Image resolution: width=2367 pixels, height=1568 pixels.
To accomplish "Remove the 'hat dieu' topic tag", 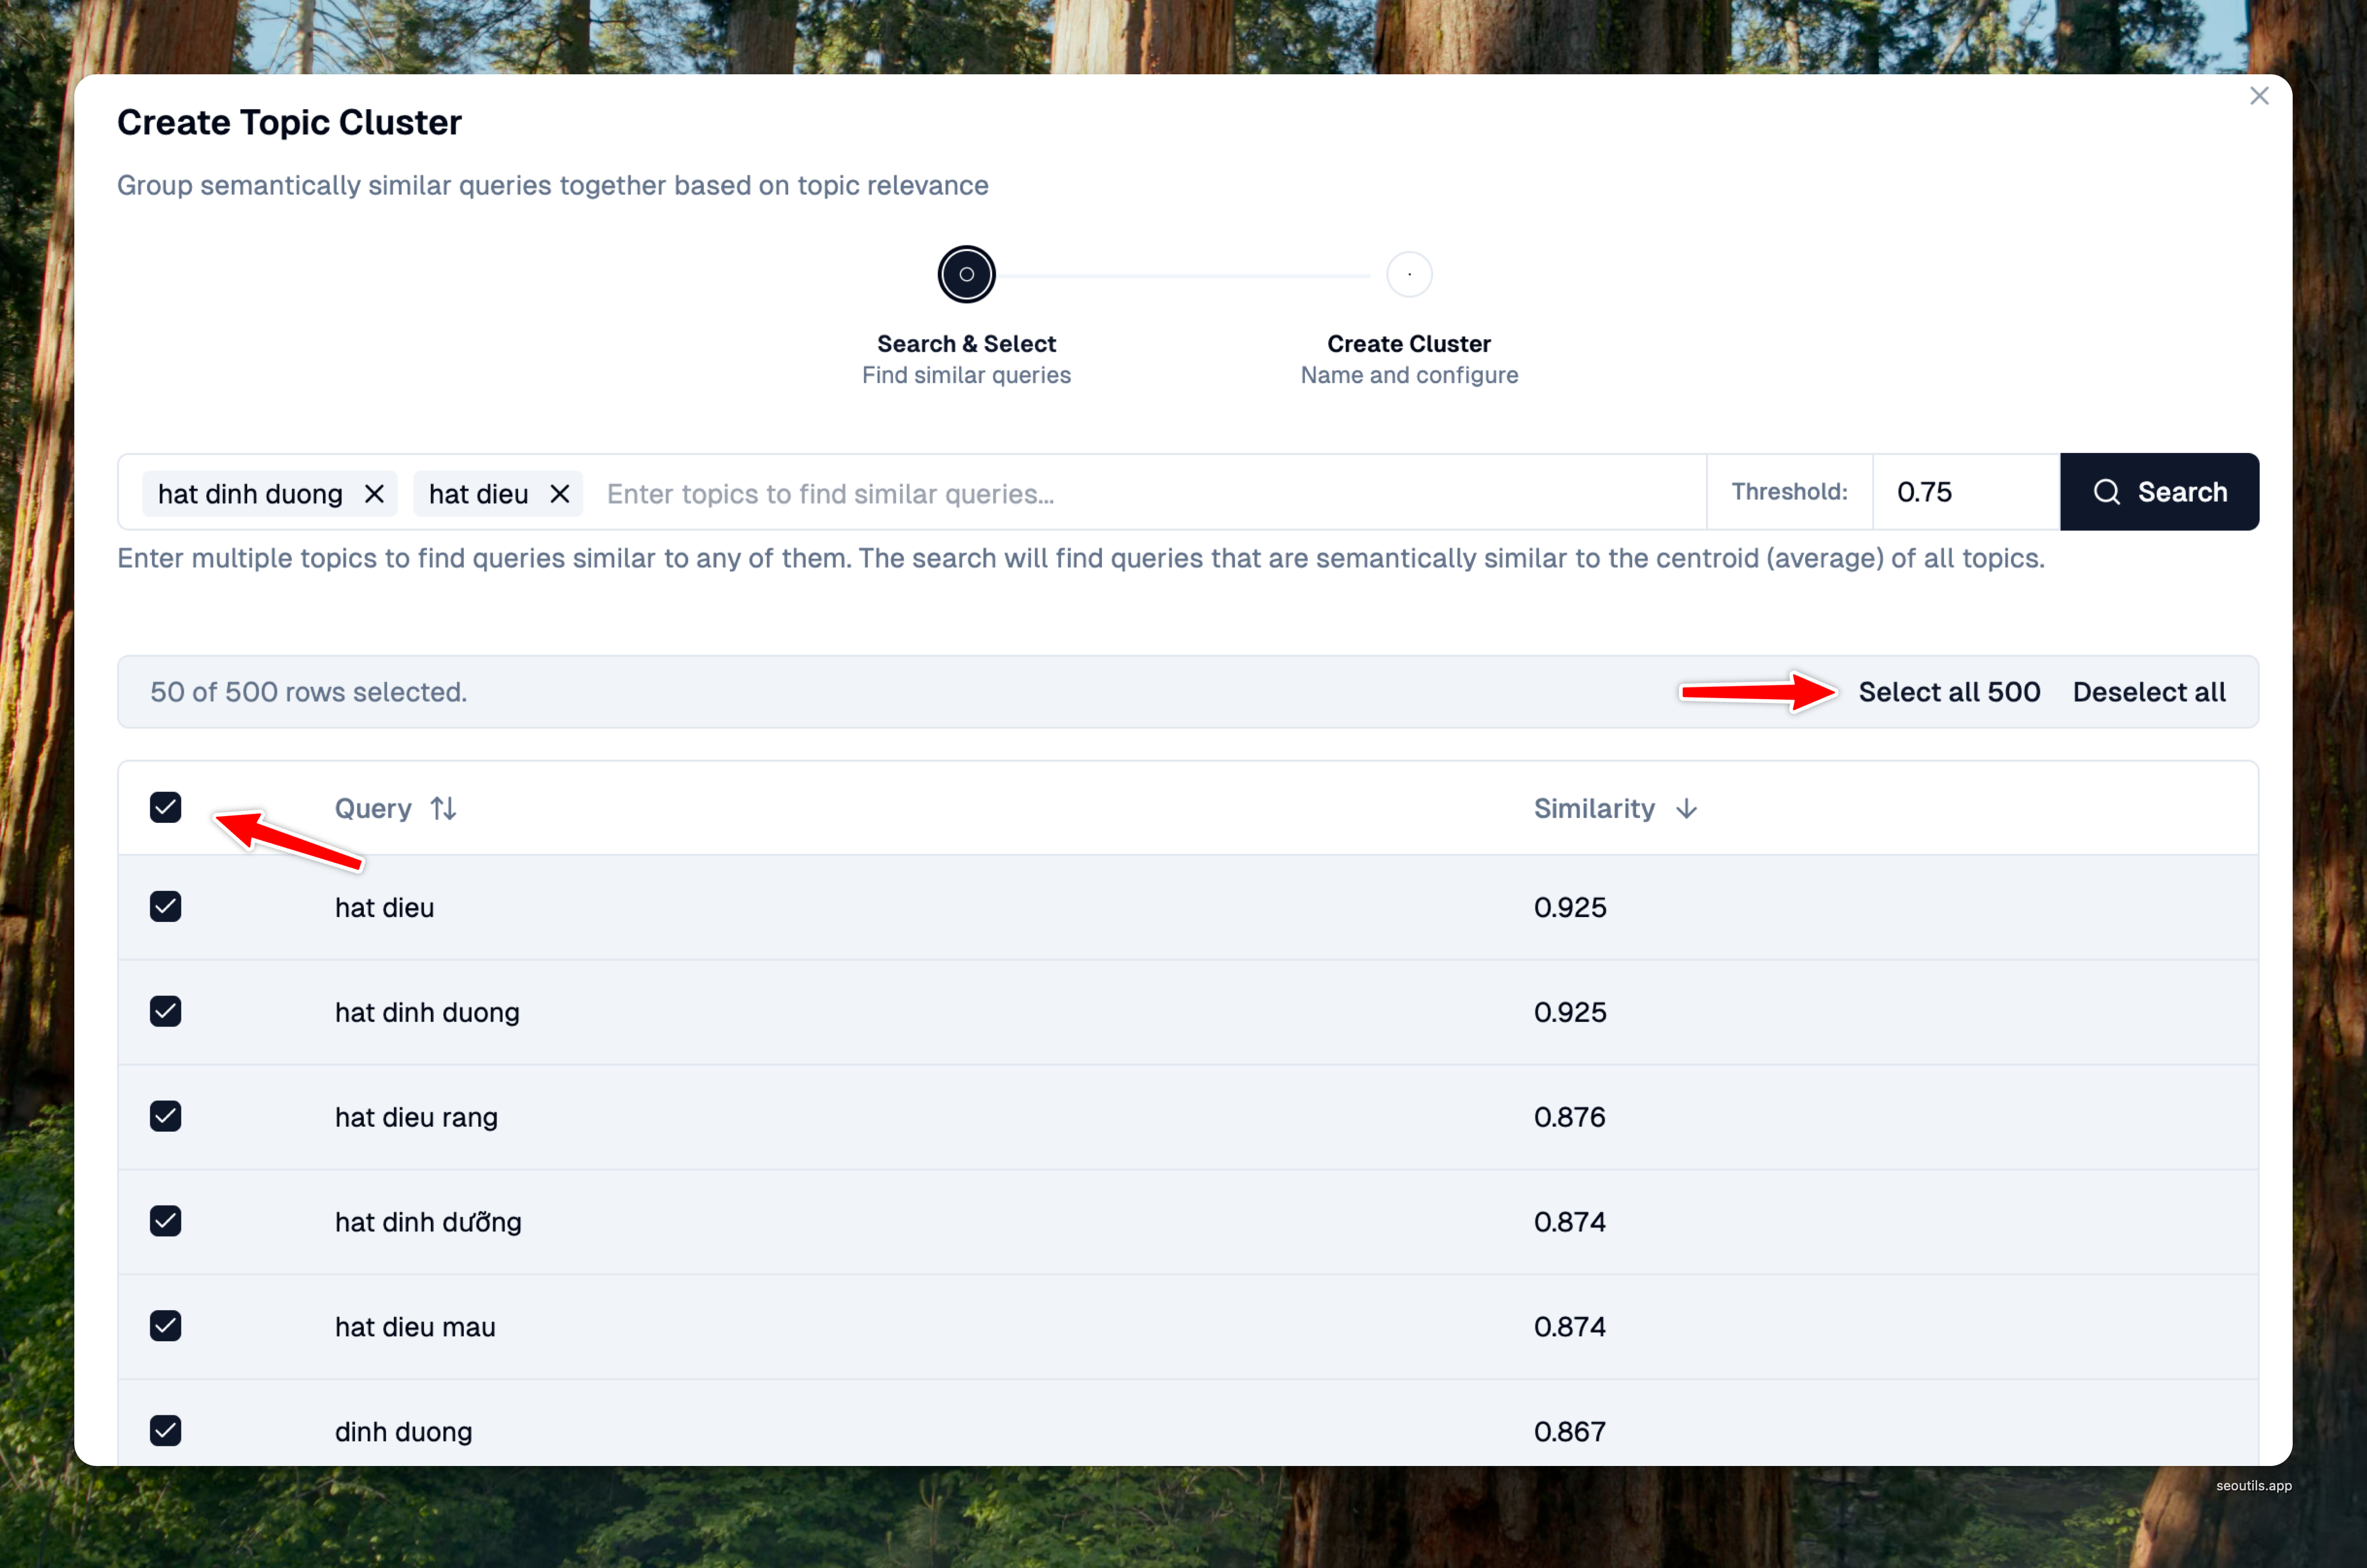I will coord(560,494).
